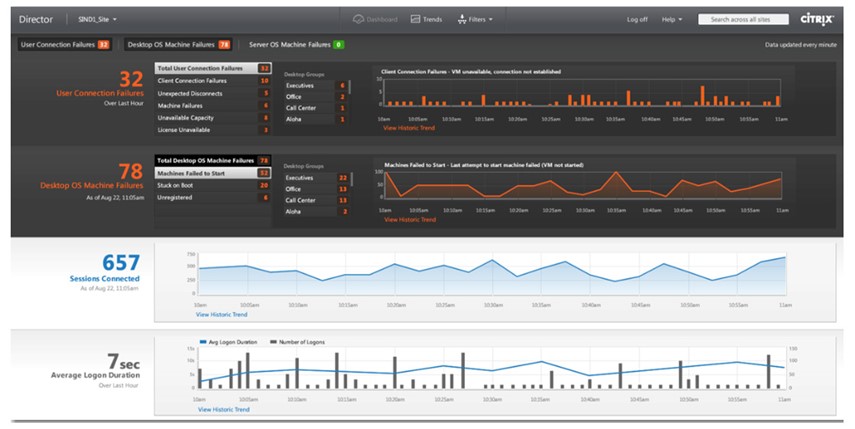Open the Trends chart icon
This screenshot has width=855, height=429.
(416, 19)
